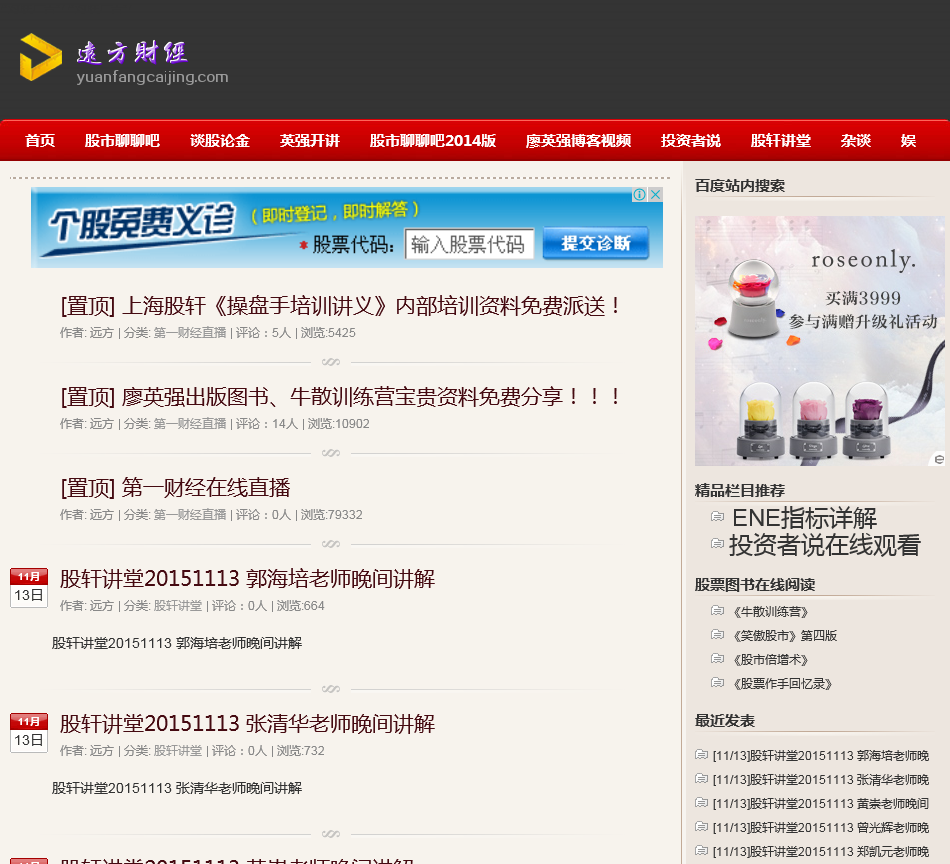950x864 pixels.
Task: Open 《笑傲股市》第四版 book link
Action: [x=785, y=636]
